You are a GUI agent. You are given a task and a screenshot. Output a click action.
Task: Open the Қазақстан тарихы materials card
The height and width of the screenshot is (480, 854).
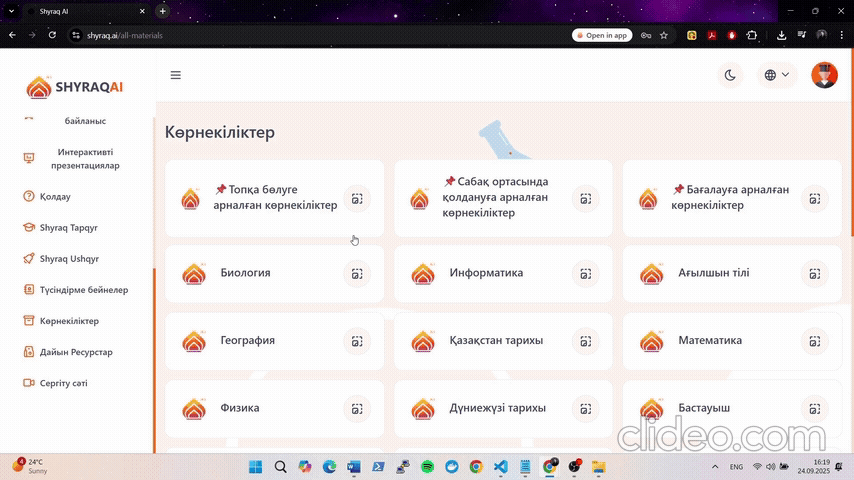(x=496, y=341)
